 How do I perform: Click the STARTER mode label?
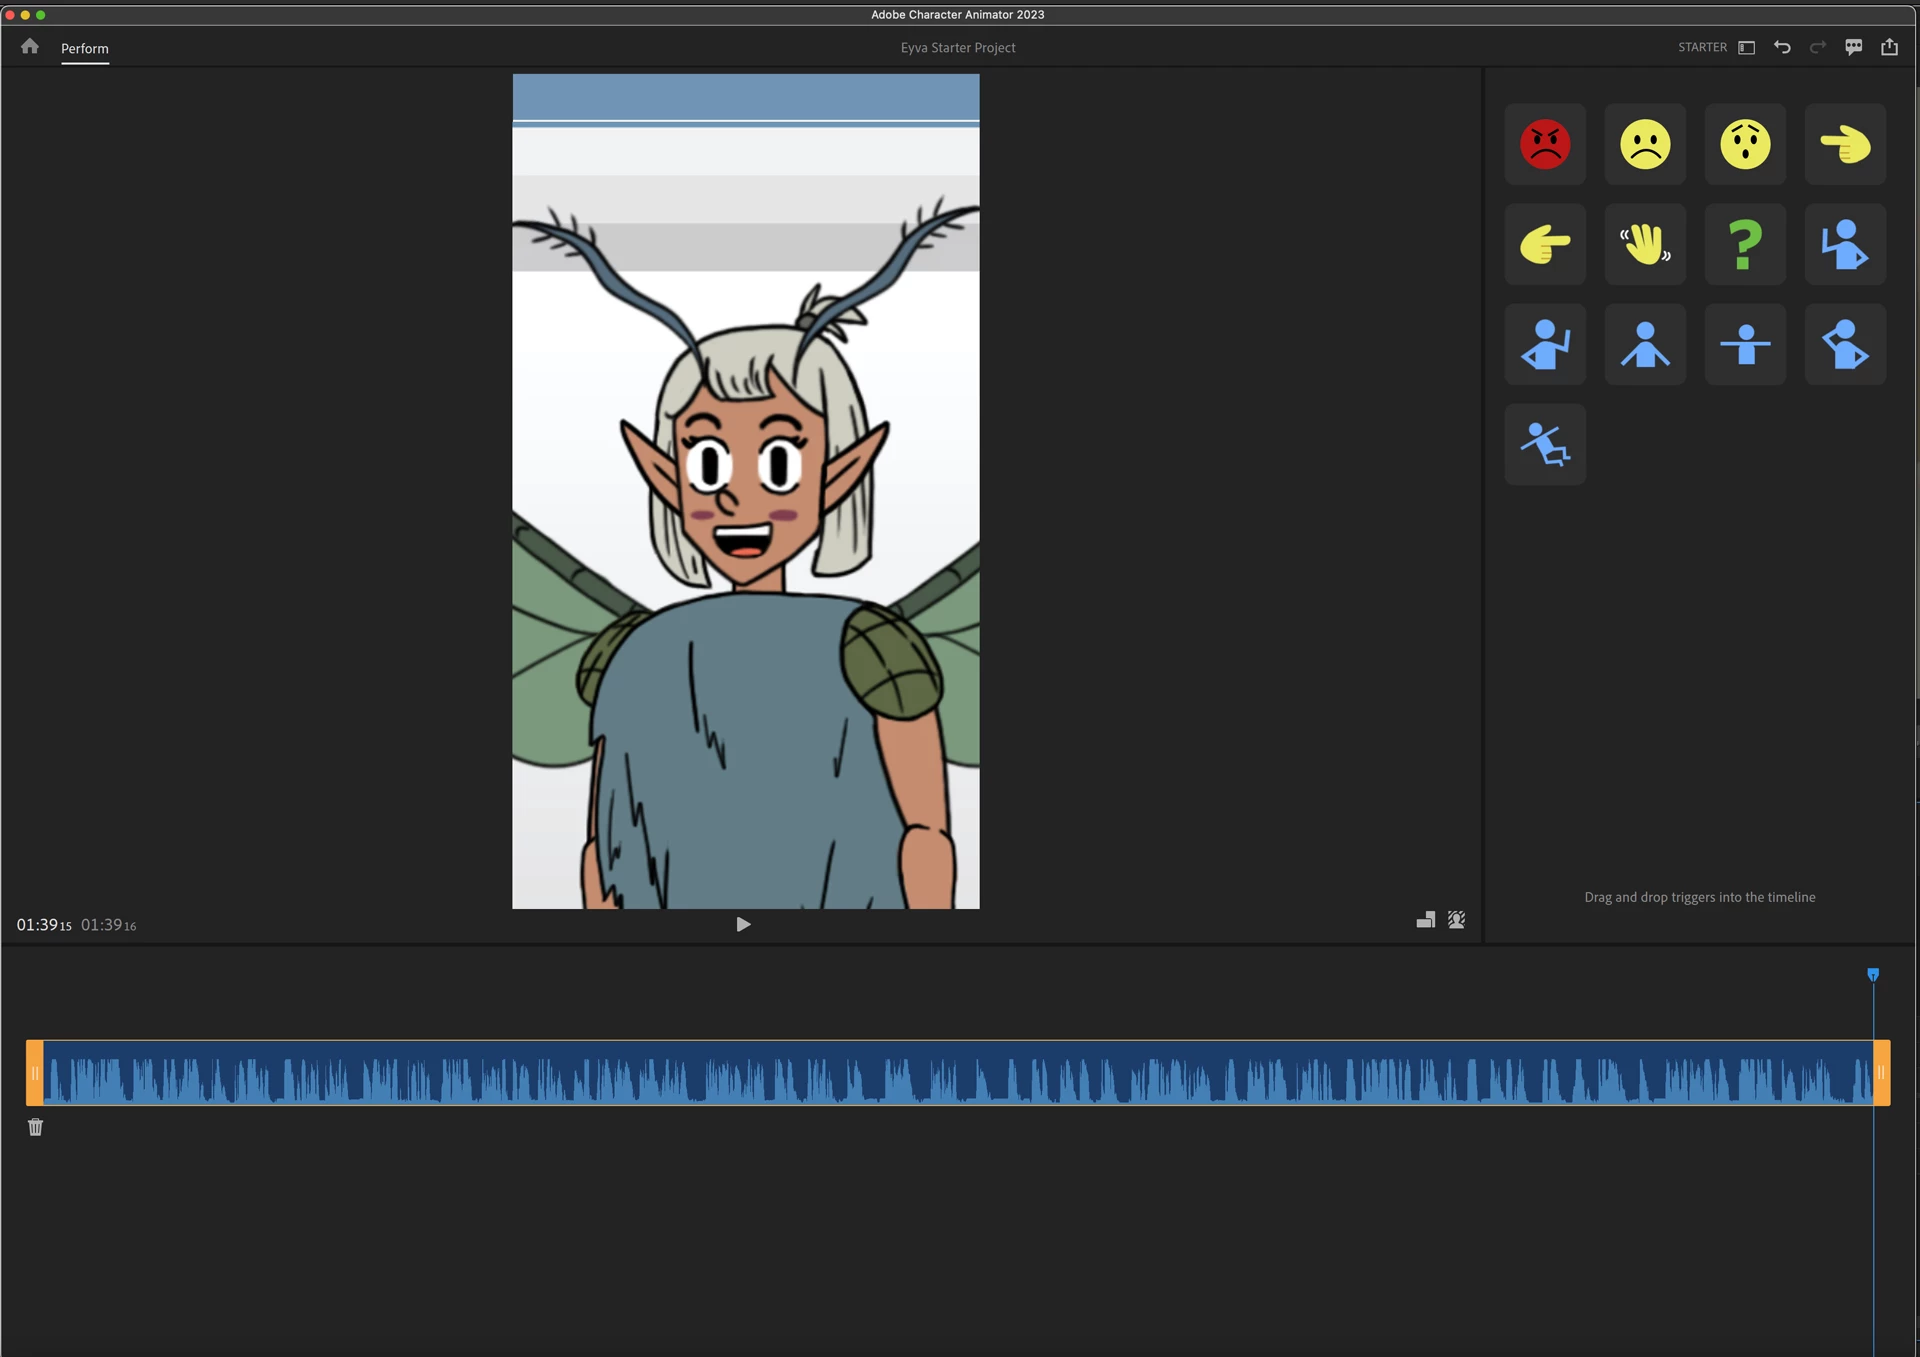coord(1702,48)
